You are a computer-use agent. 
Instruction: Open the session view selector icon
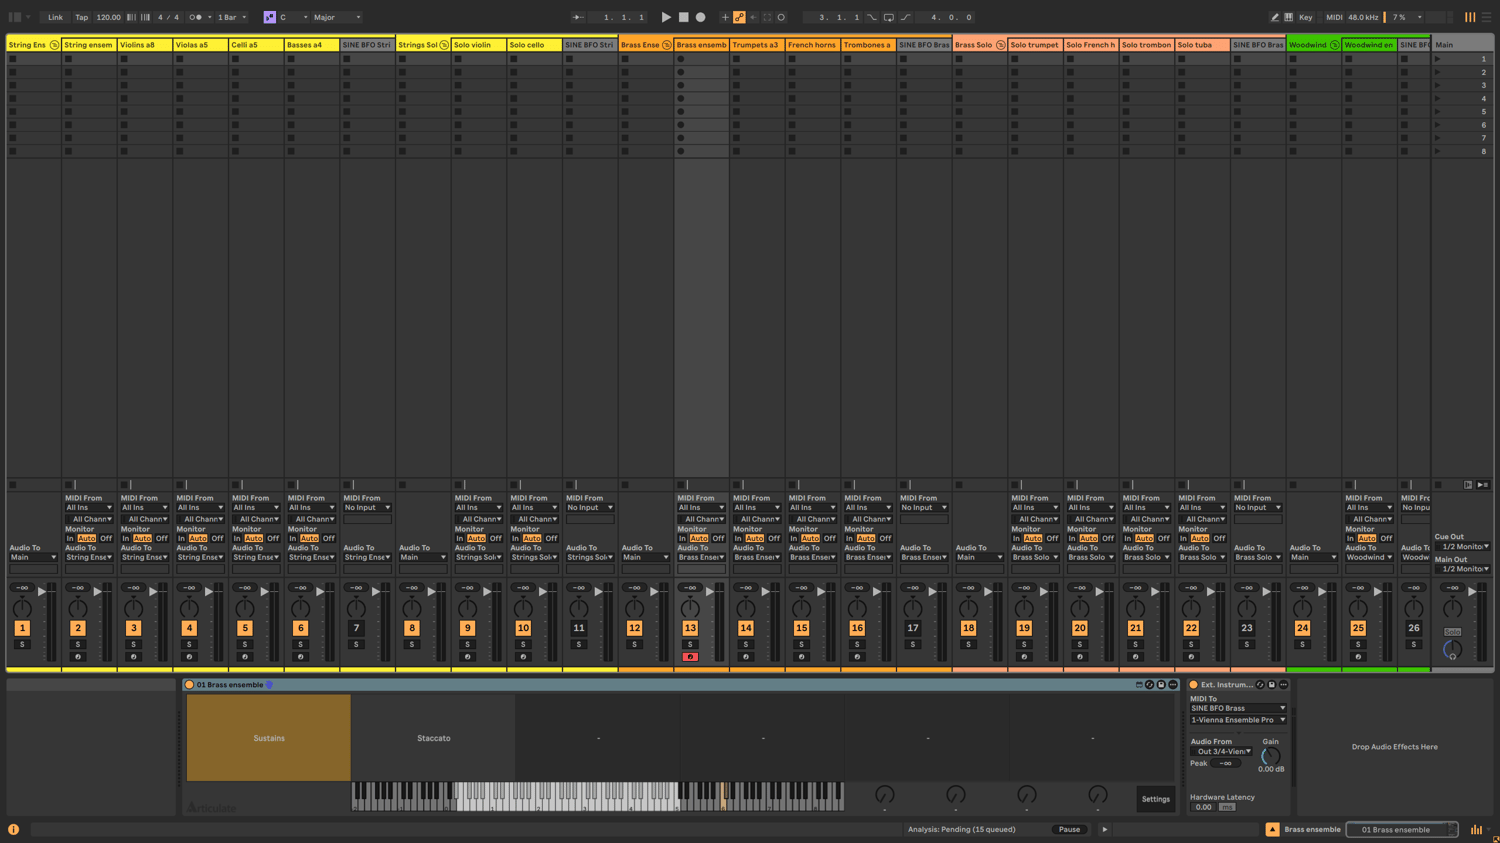pos(1470,17)
